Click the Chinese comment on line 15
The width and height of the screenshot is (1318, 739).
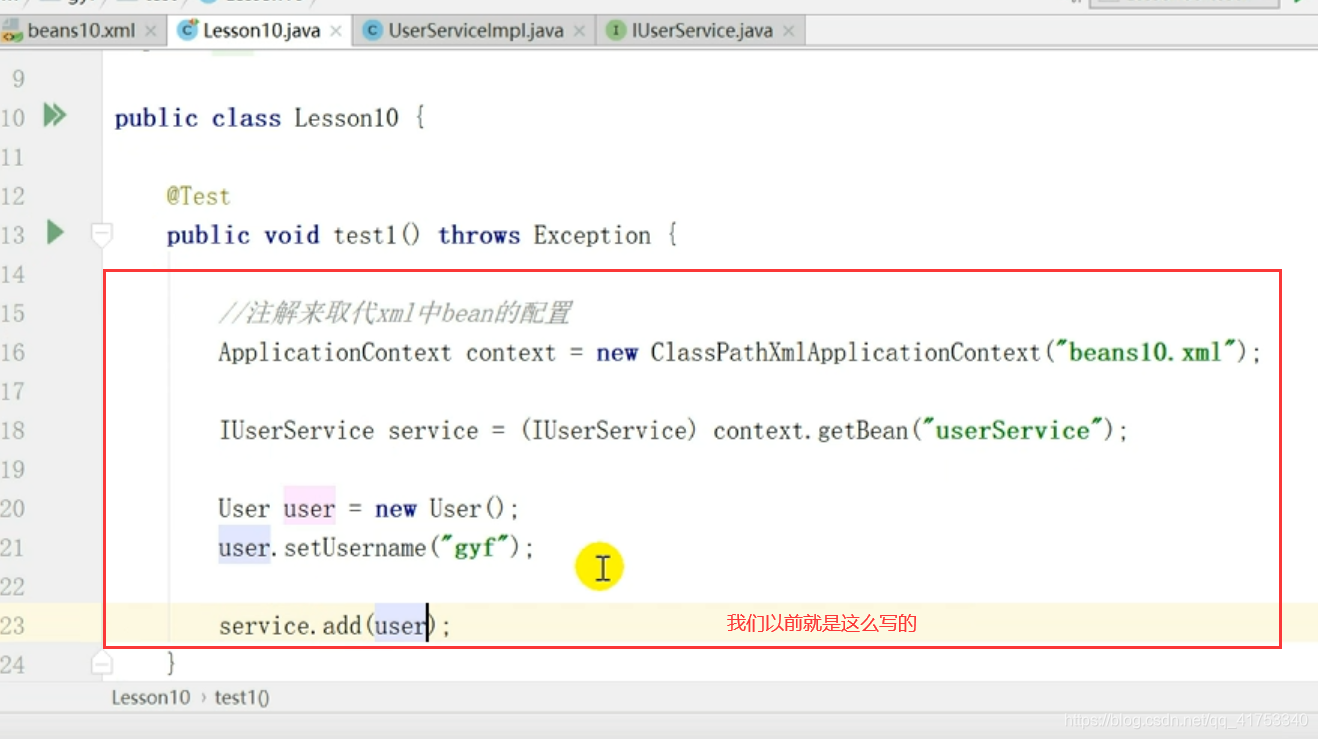click(x=395, y=313)
